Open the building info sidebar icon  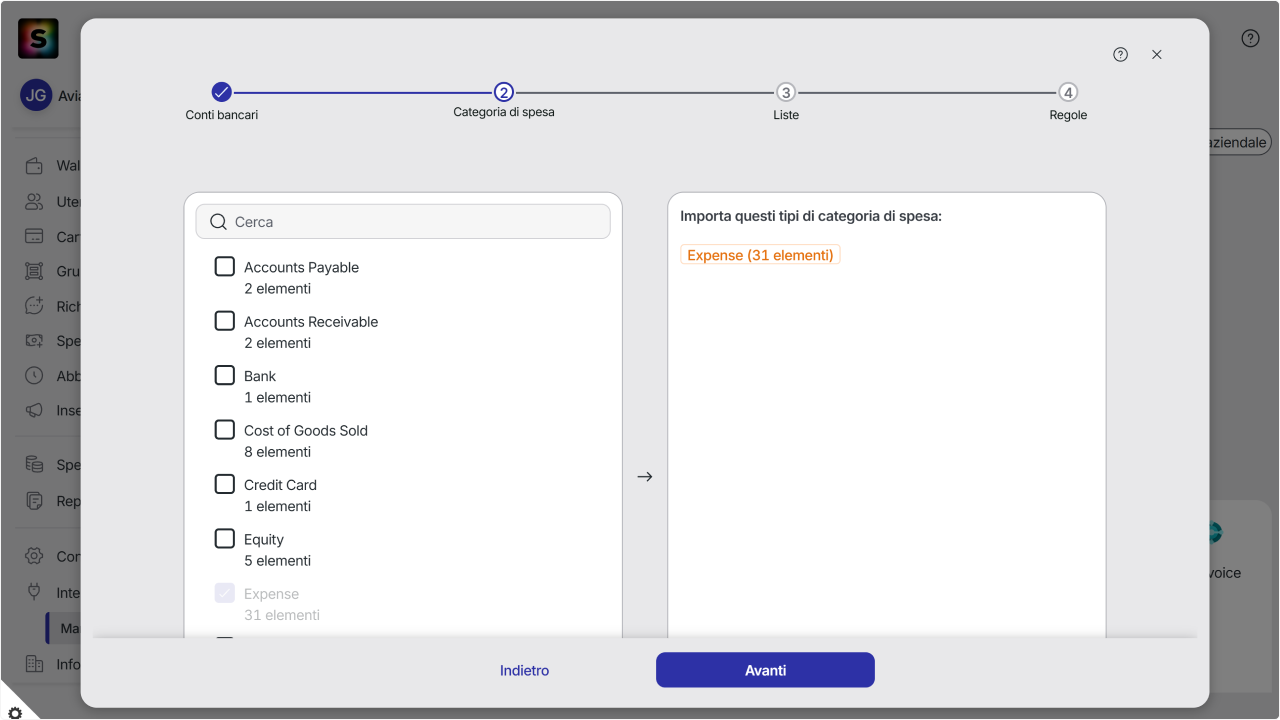pyautogui.click(x=35, y=664)
